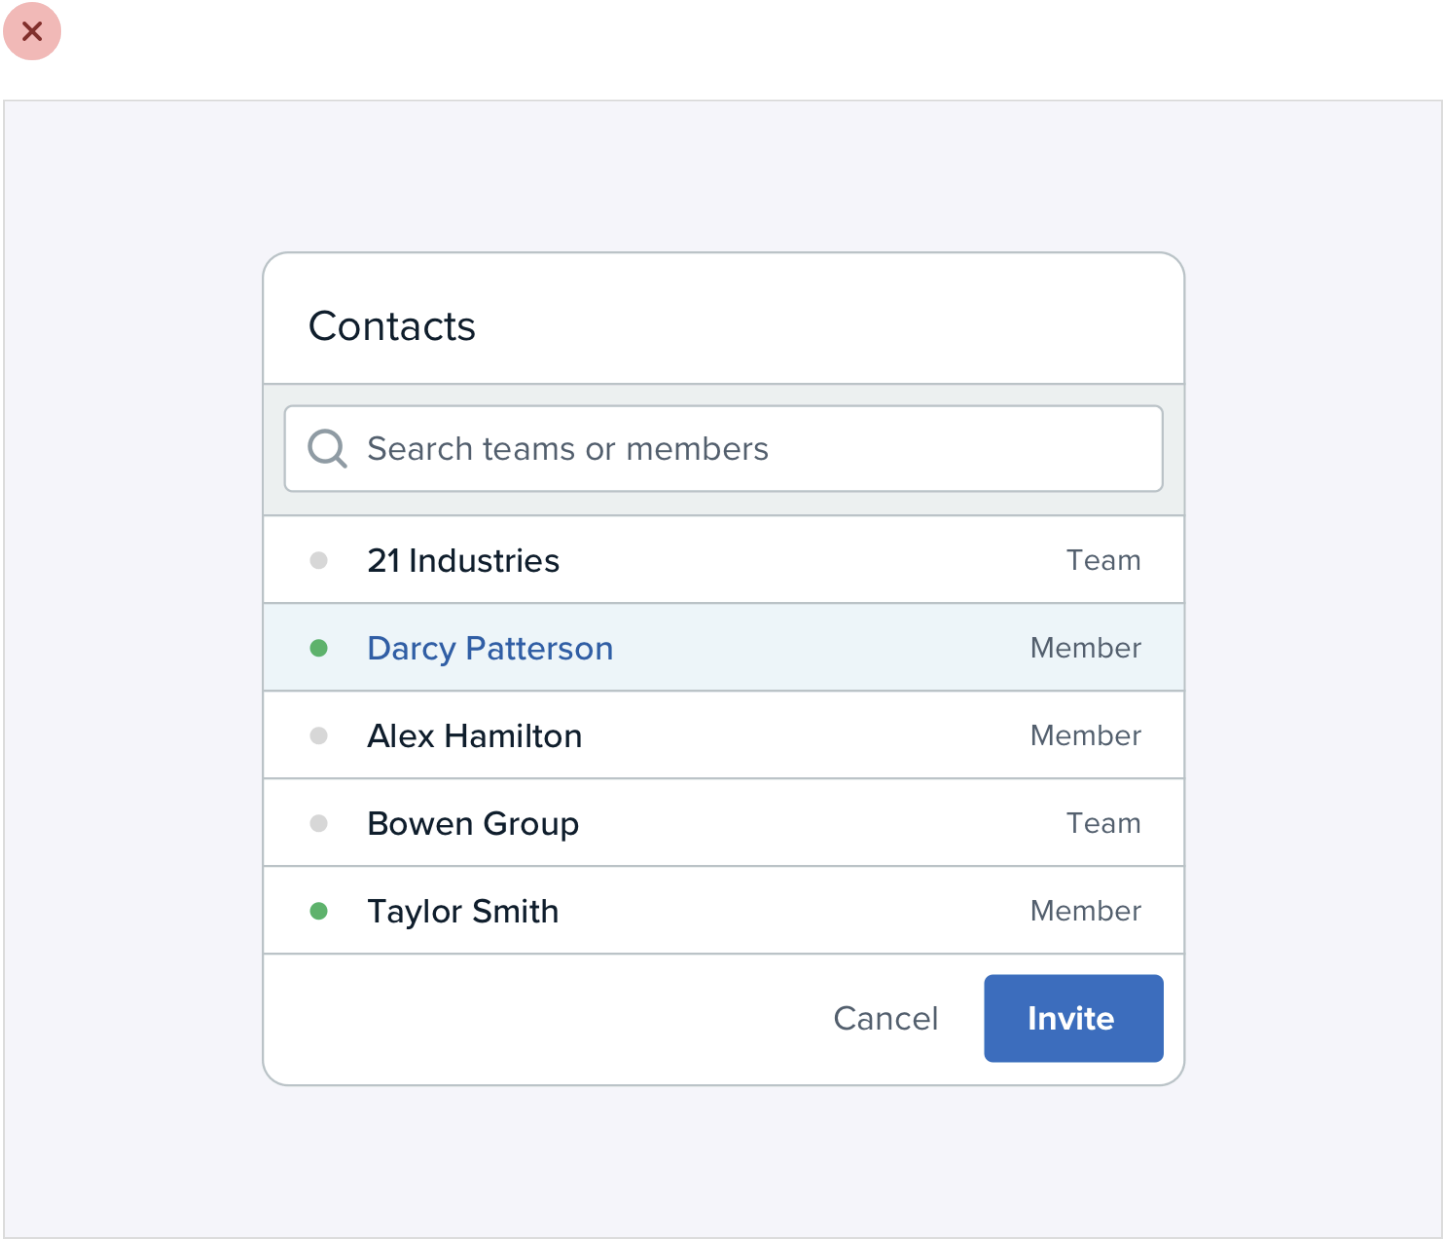Click the Team label for 21 Industries

[1103, 561]
